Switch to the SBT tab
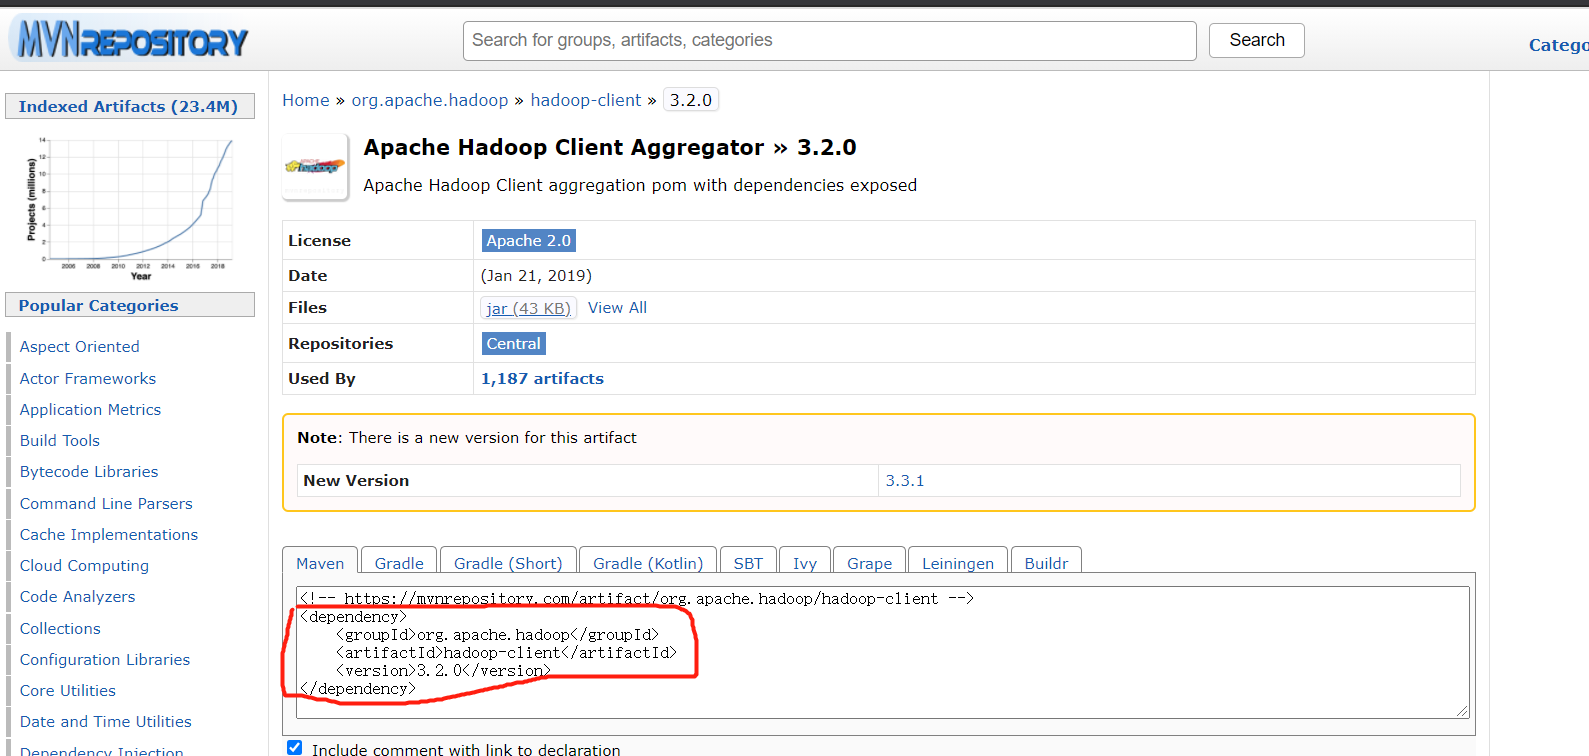Screen dimensions: 1589x756 (x=748, y=563)
